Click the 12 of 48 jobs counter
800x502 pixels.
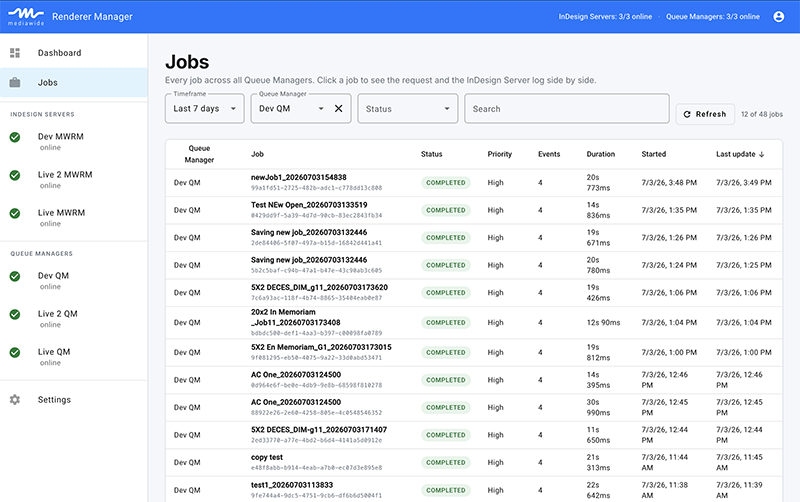coord(762,114)
